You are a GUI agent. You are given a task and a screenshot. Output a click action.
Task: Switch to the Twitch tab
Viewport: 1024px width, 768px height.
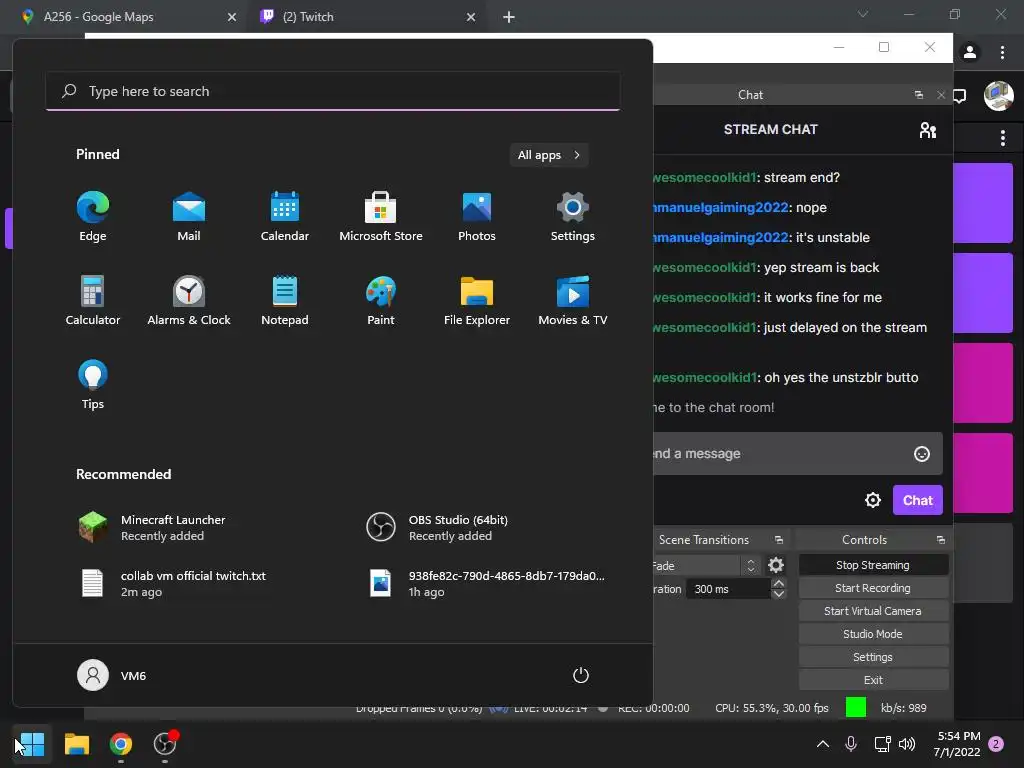click(x=367, y=17)
